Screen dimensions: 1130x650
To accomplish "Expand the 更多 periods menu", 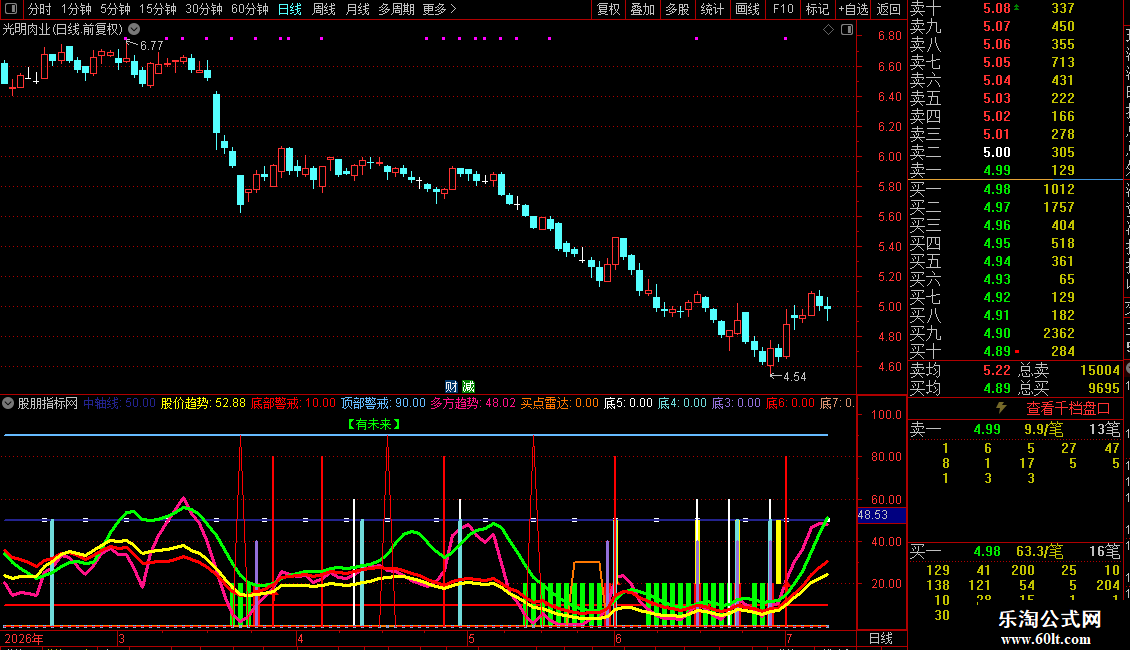I will (440, 9).
